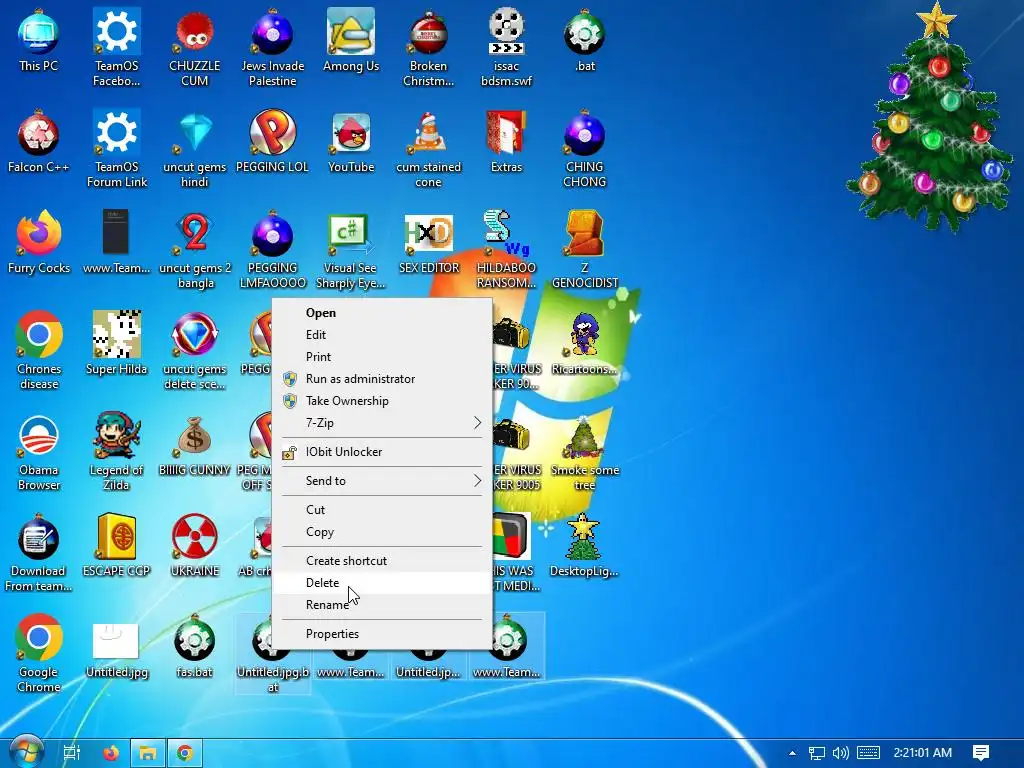Launch Chrome from the taskbar
The image size is (1024, 768).
pyautogui.click(x=185, y=753)
